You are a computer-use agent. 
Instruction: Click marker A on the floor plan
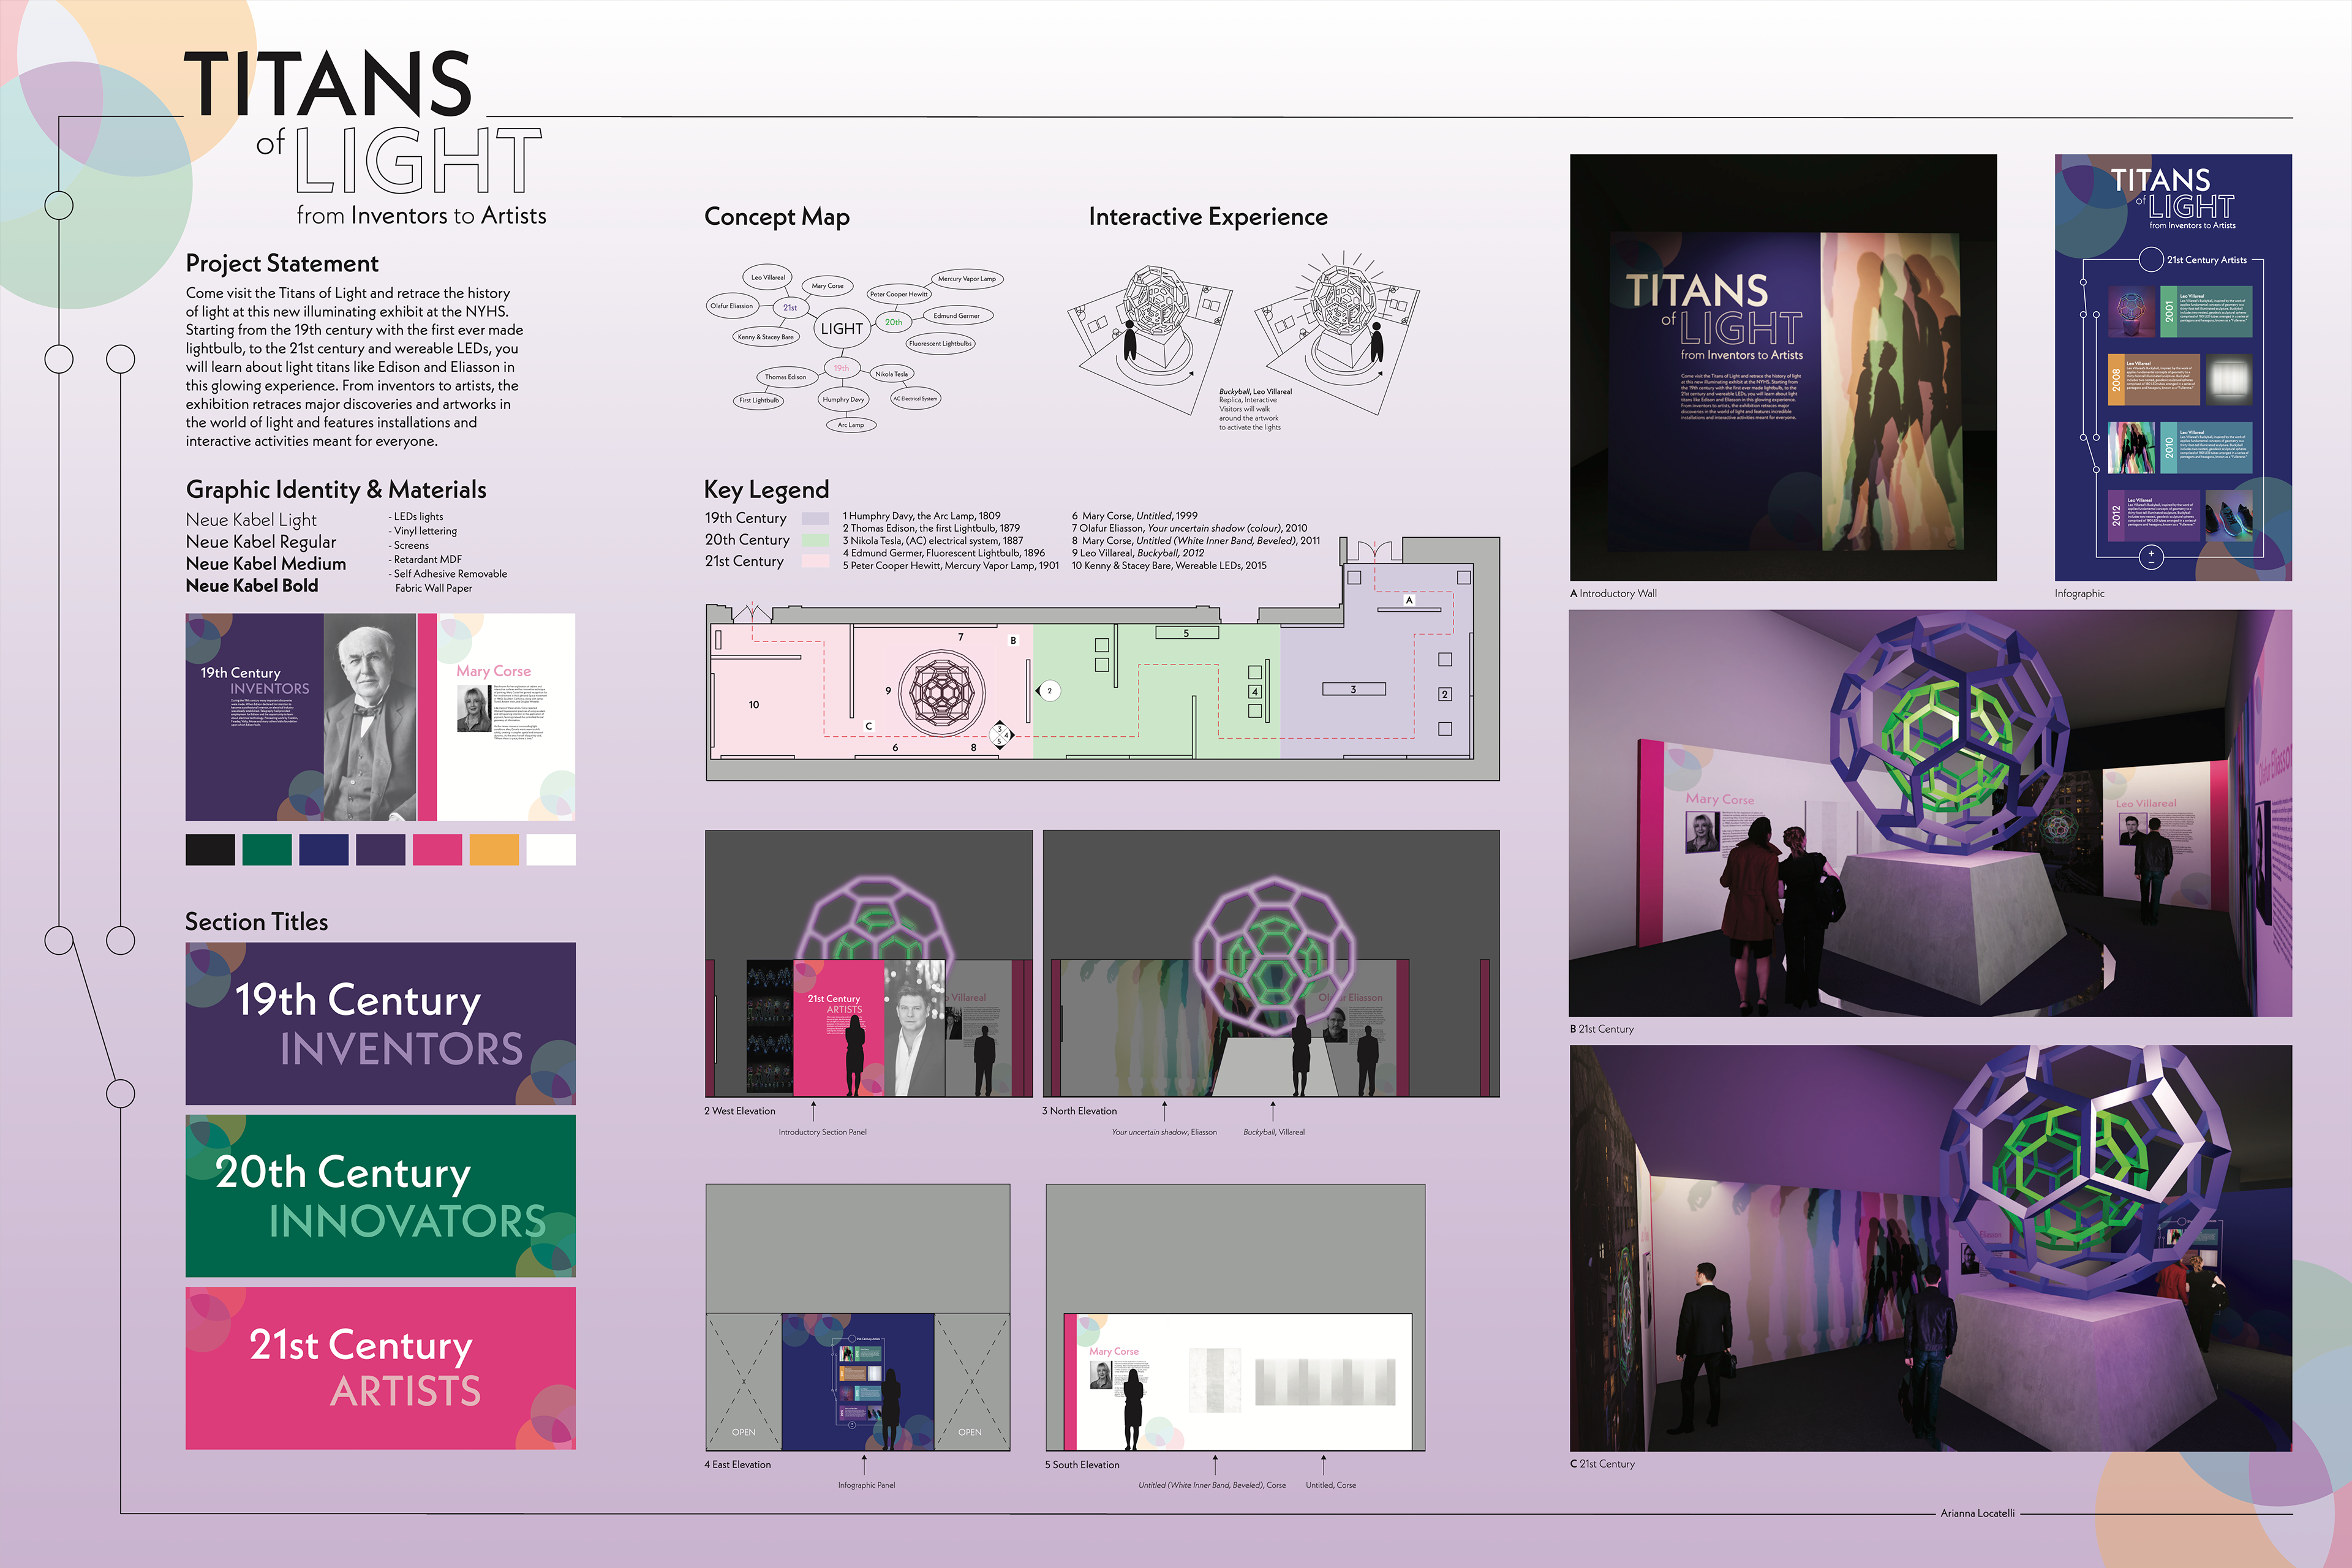(x=1409, y=600)
